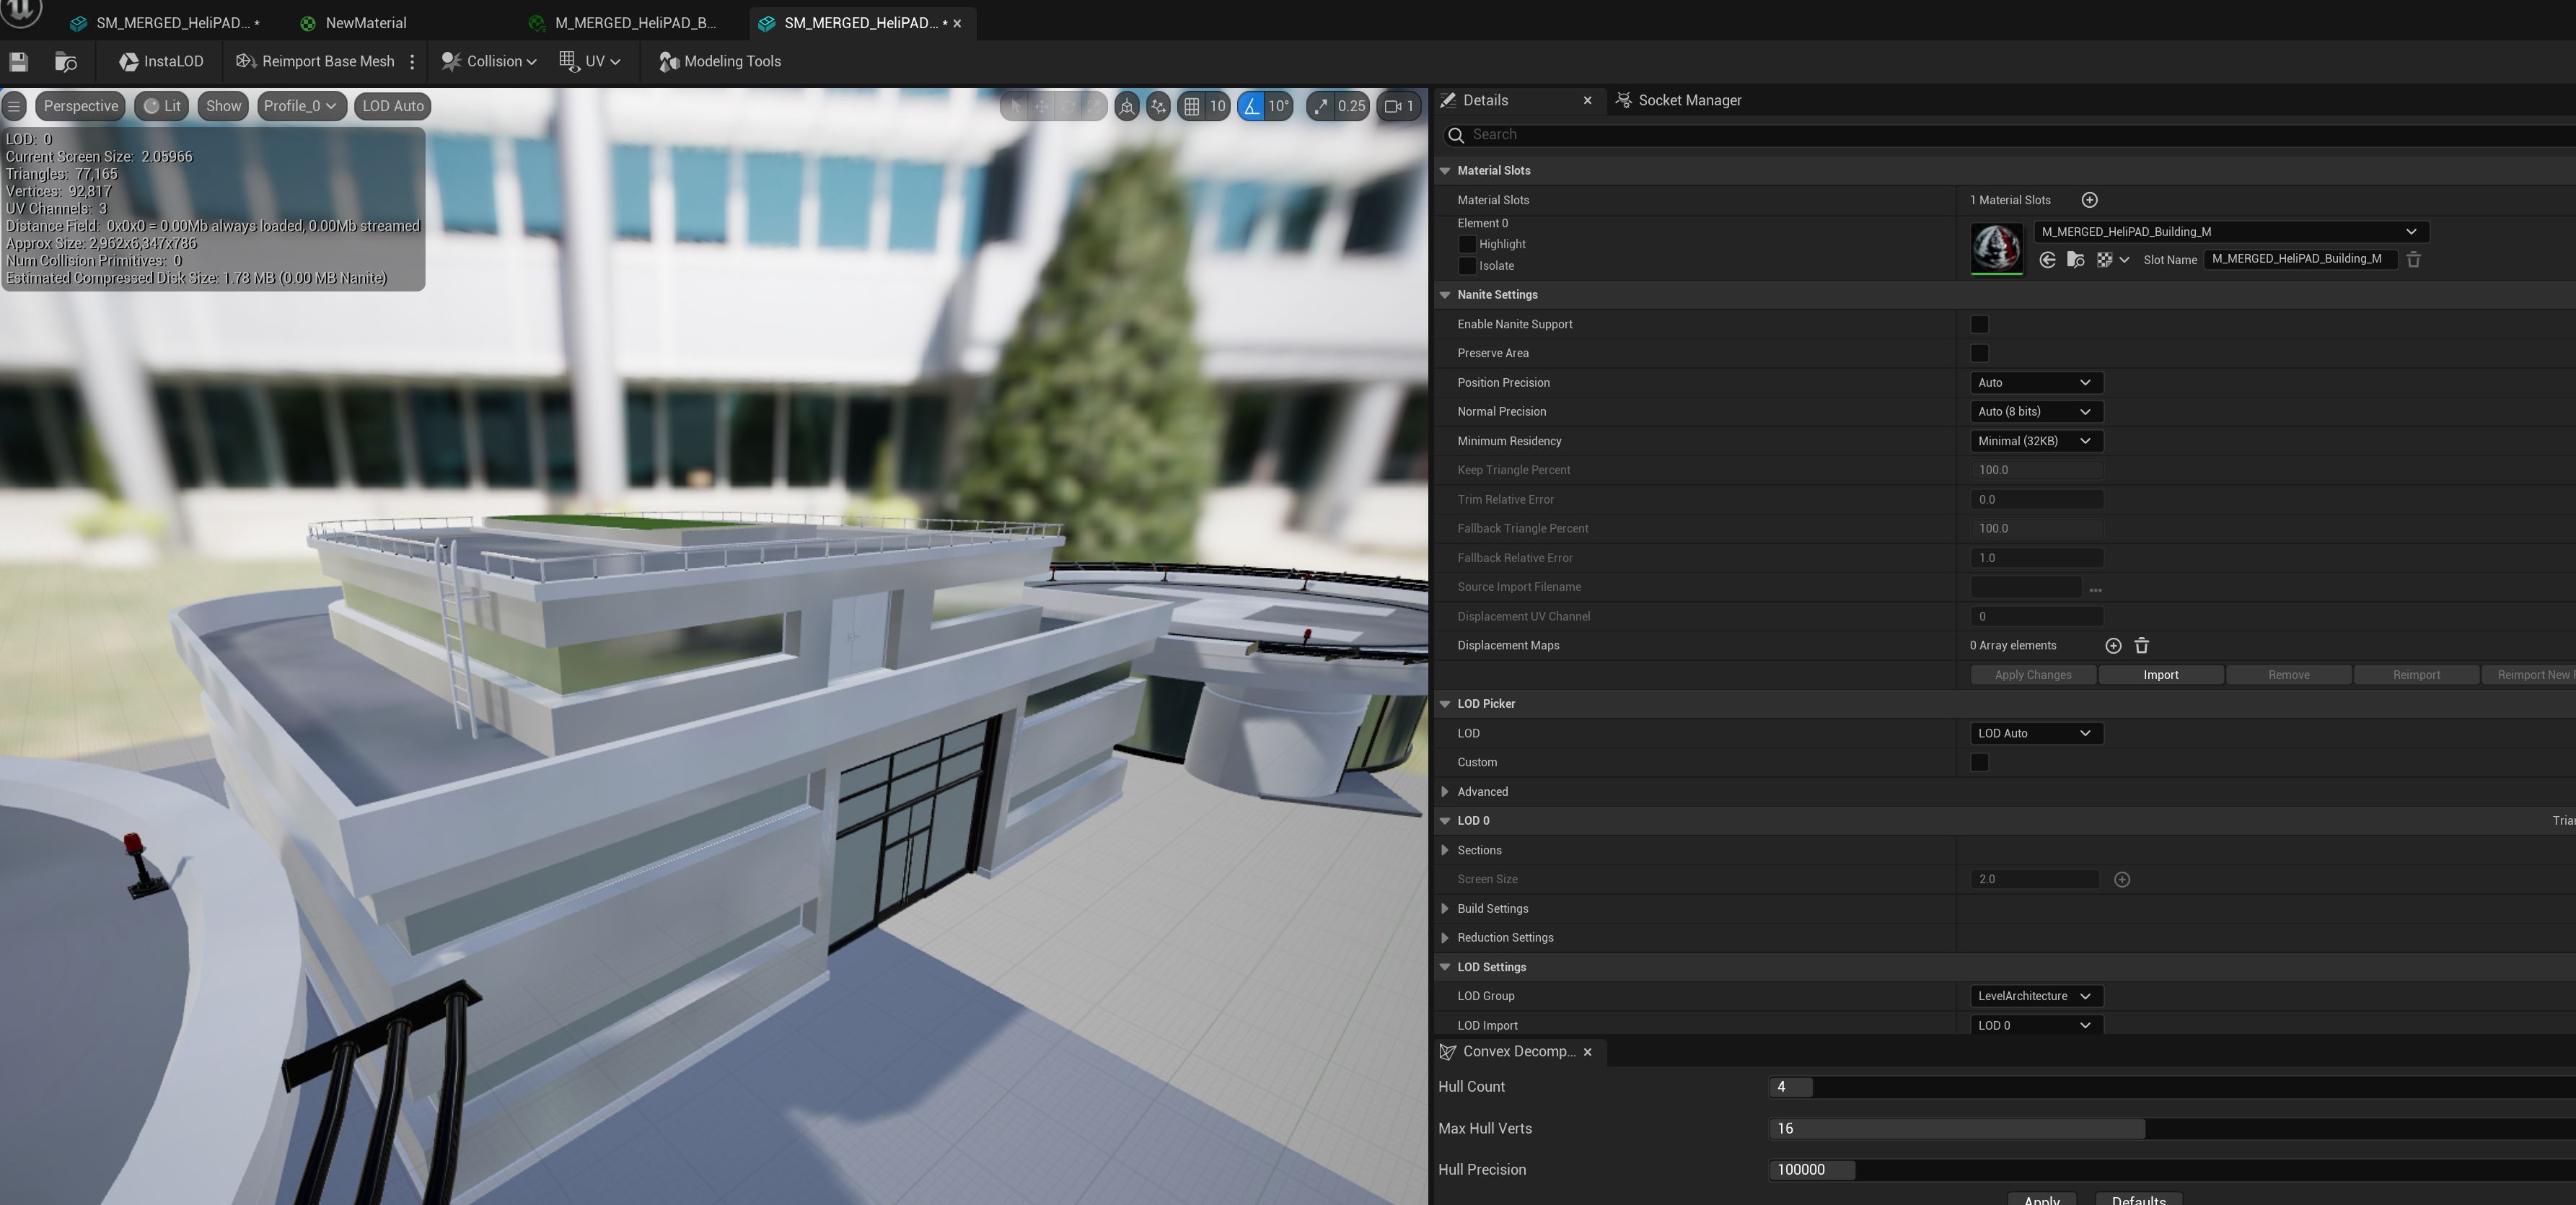Click the scale snap icon

[1321, 106]
